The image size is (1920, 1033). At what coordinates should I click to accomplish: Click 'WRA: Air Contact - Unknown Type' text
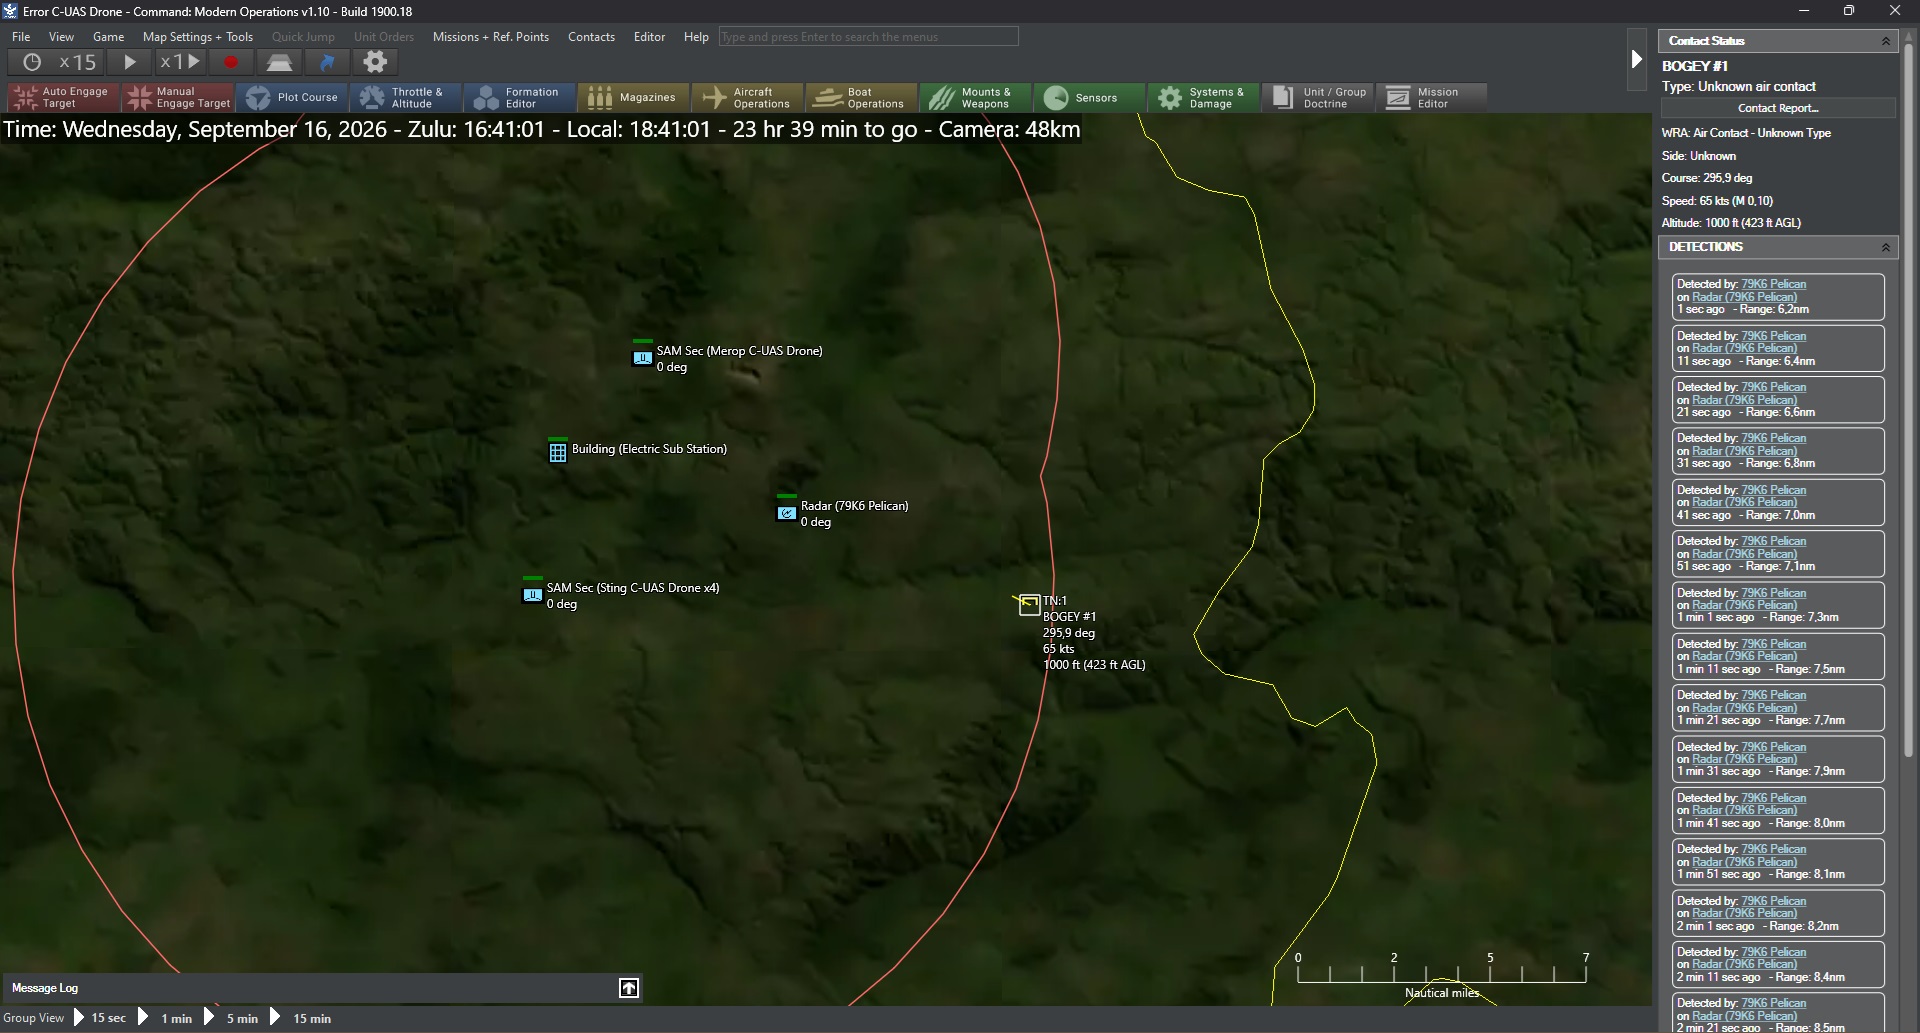pyautogui.click(x=1746, y=133)
